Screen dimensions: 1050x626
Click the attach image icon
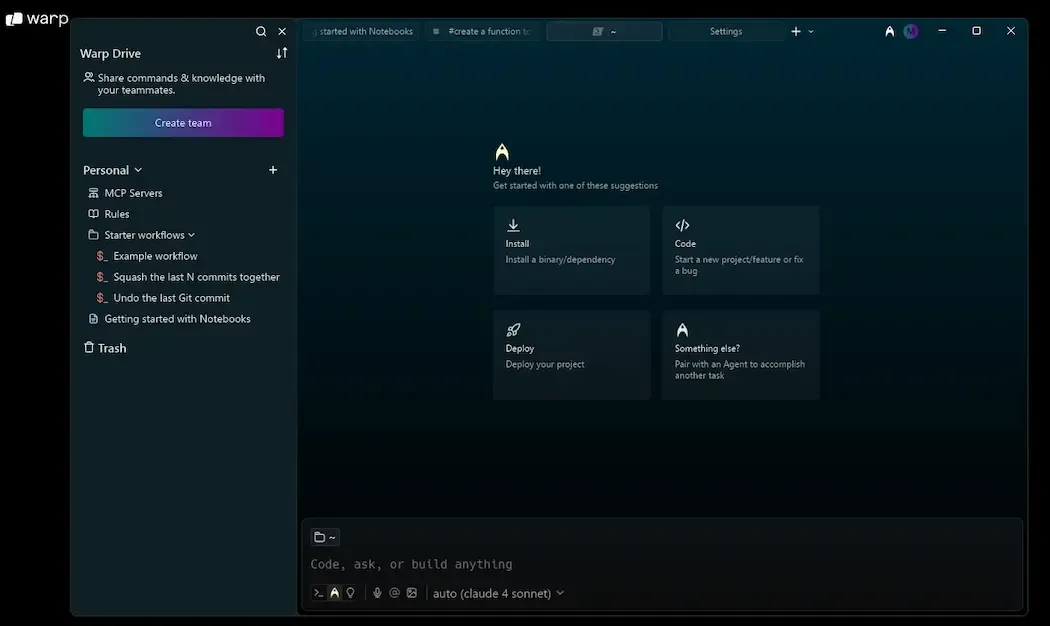tap(412, 593)
